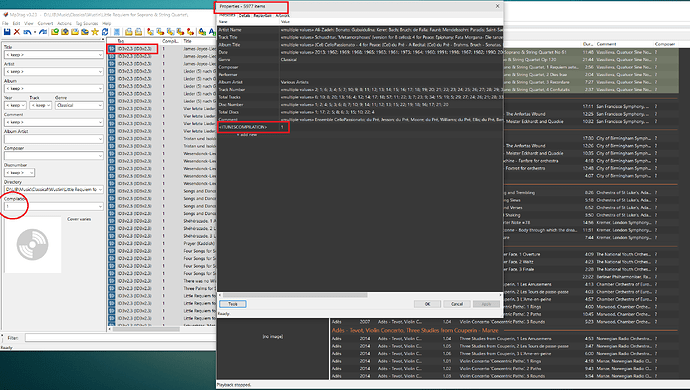Click the first yellow folder change-directory icon

coord(55,32)
